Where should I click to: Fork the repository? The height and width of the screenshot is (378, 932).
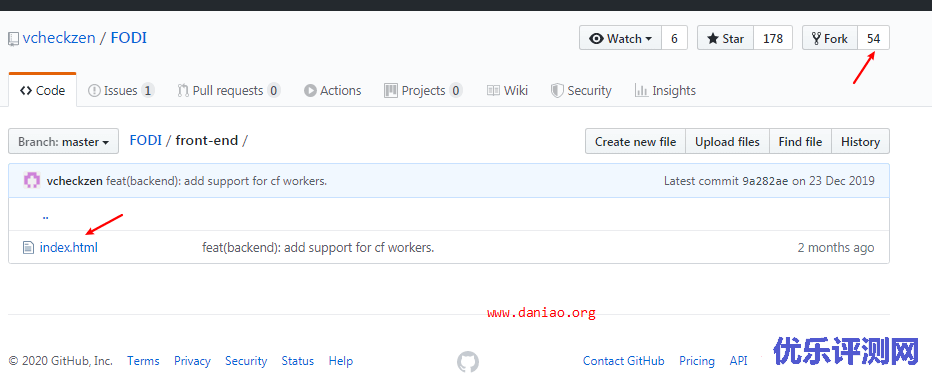pyautogui.click(x=830, y=38)
